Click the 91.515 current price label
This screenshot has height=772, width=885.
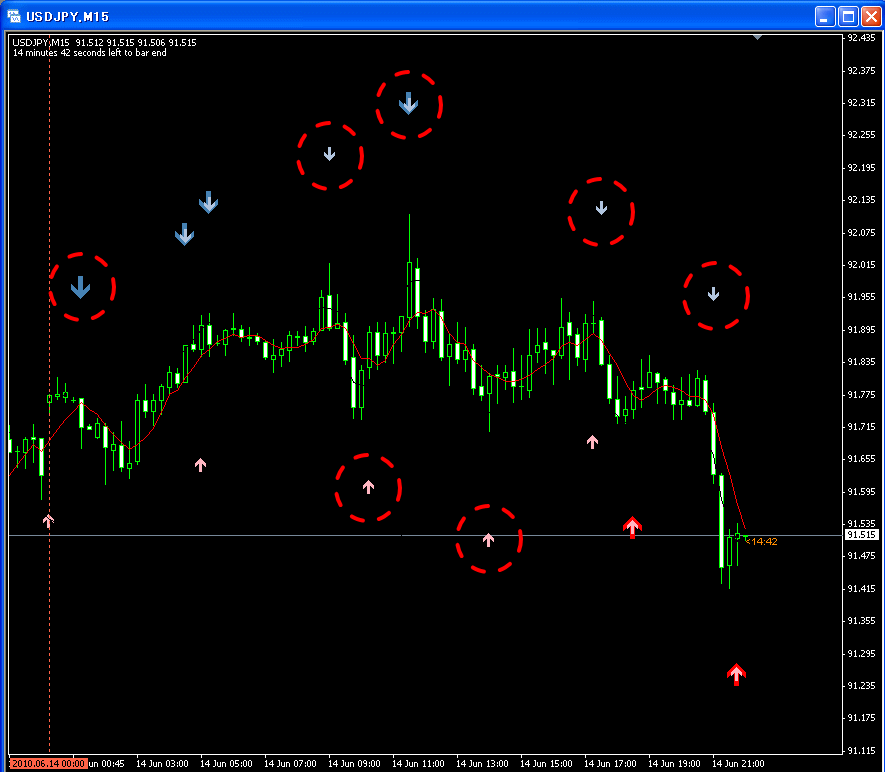(862, 534)
